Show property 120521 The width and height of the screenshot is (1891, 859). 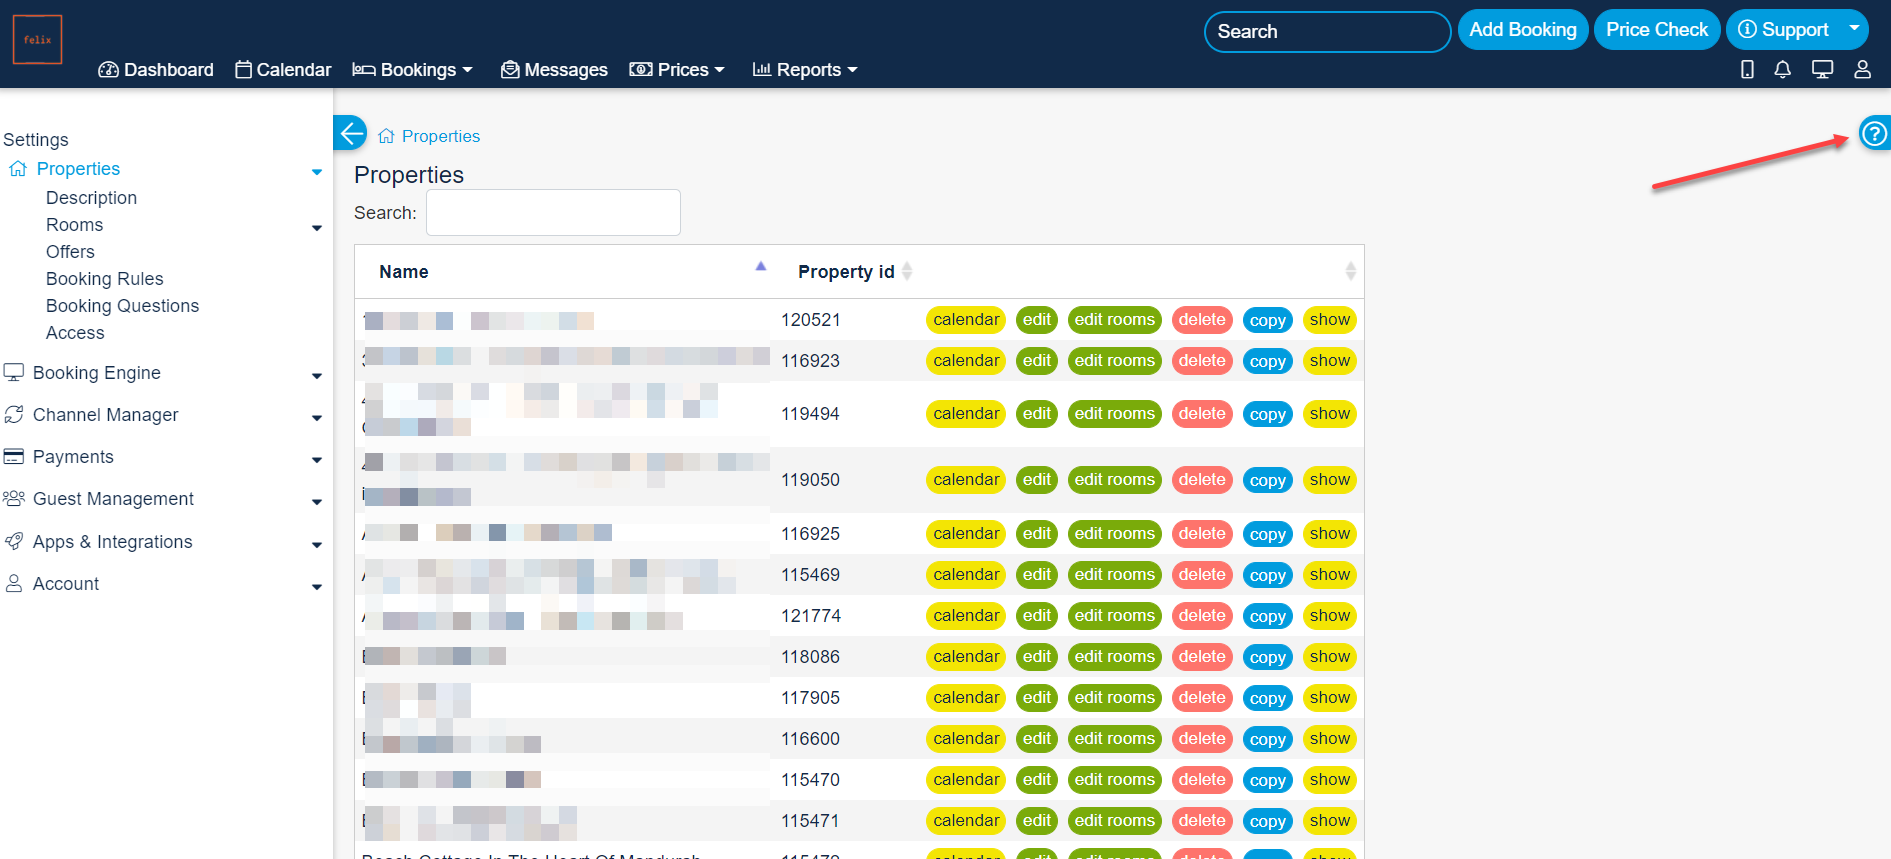coord(1329,320)
